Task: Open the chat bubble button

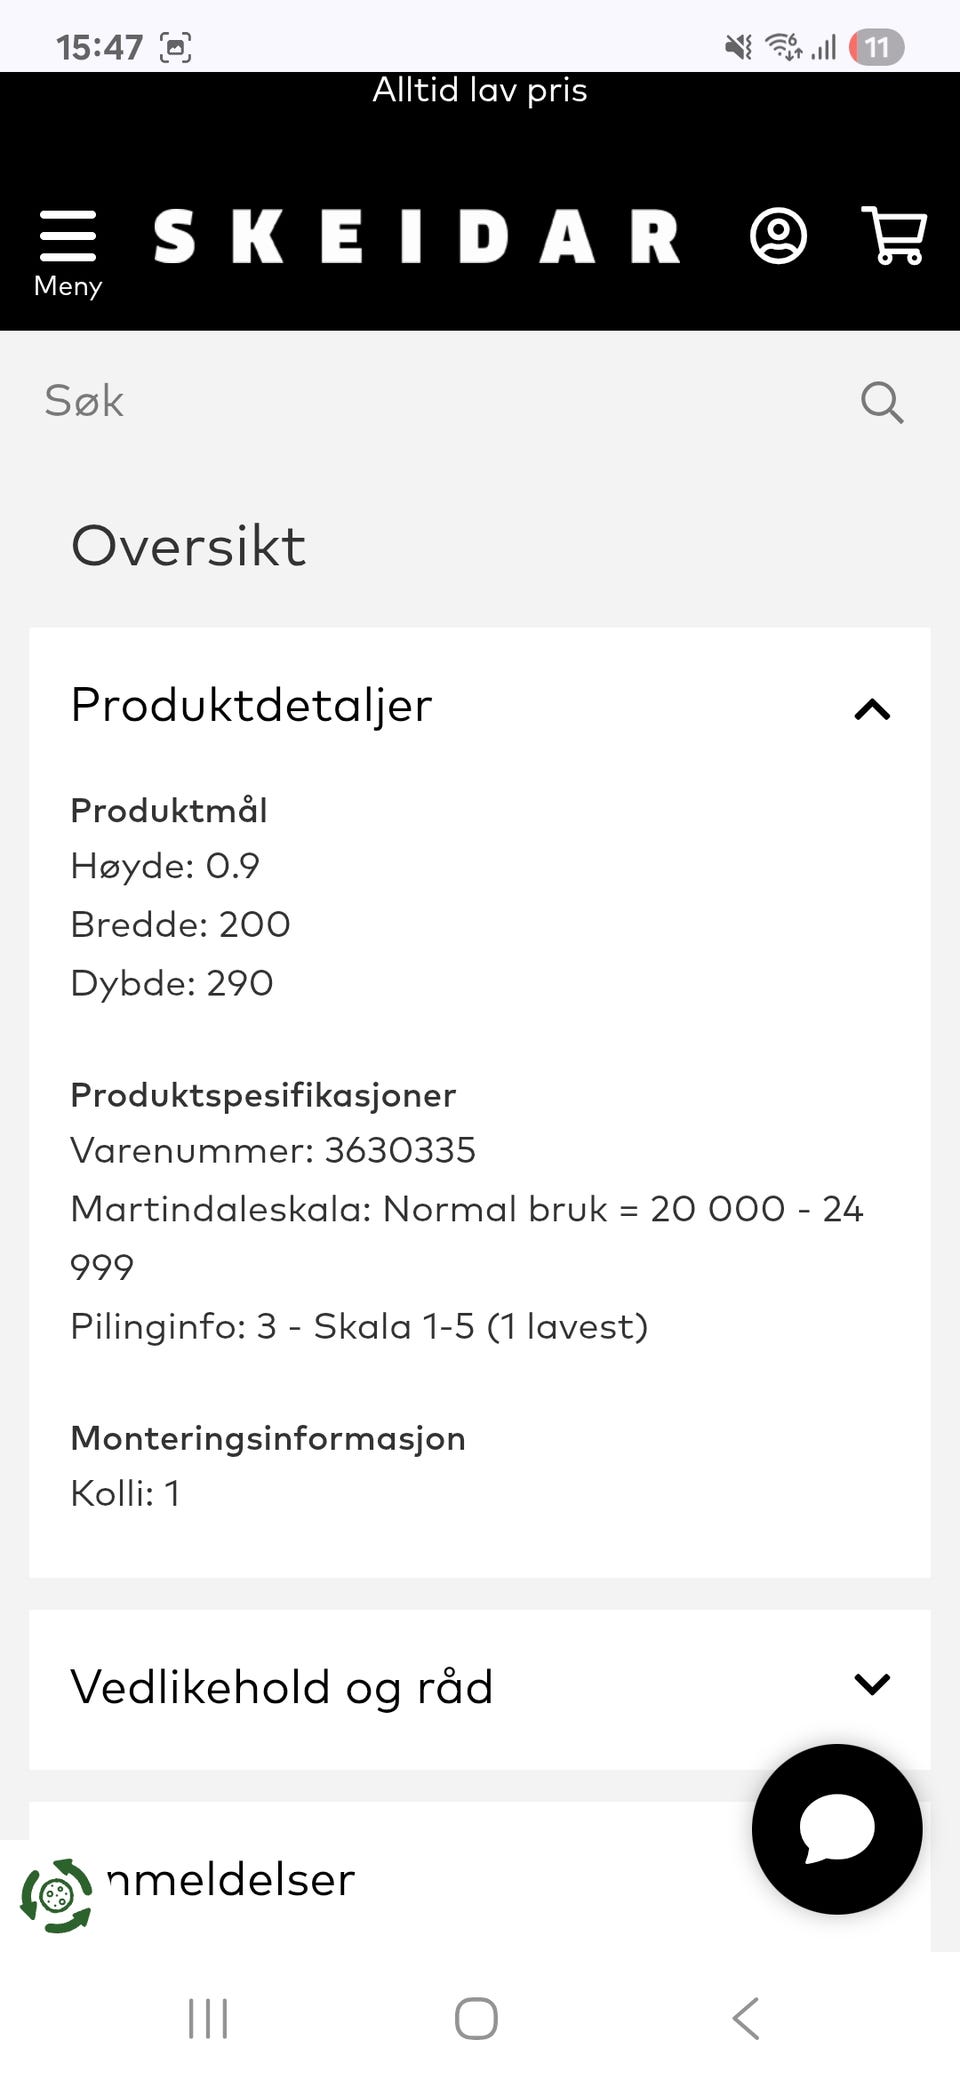Action: 837,1829
